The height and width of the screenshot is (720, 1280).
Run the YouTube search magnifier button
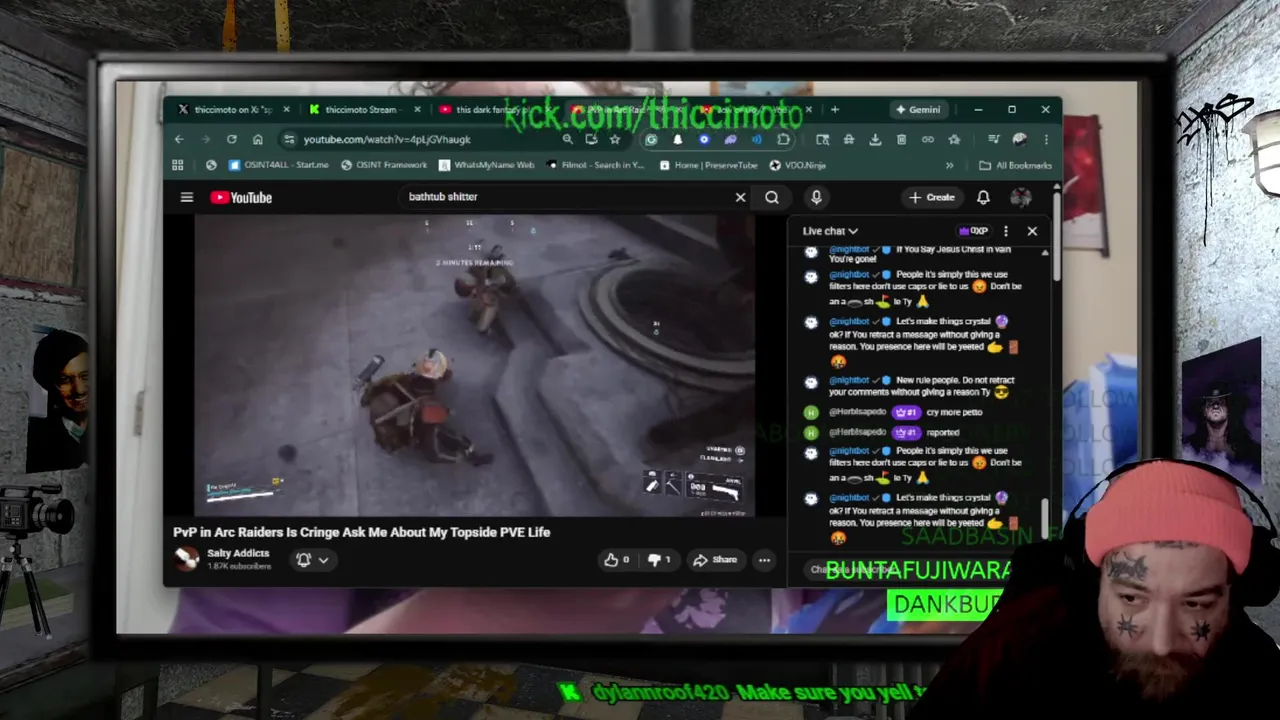772,197
